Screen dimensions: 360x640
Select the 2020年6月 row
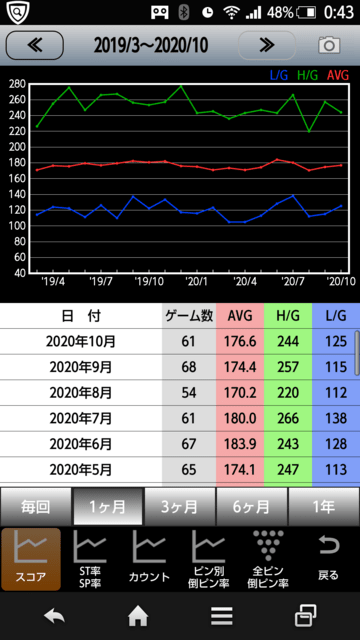(180, 444)
